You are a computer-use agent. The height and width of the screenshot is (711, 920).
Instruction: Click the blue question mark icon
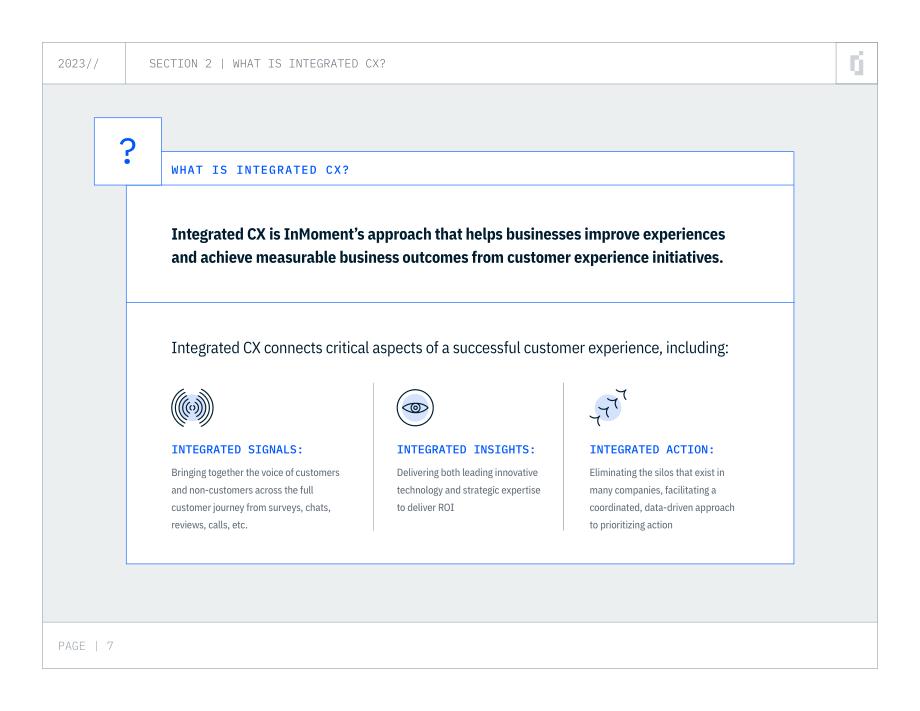pyautogui.click(x=127, y=151)
